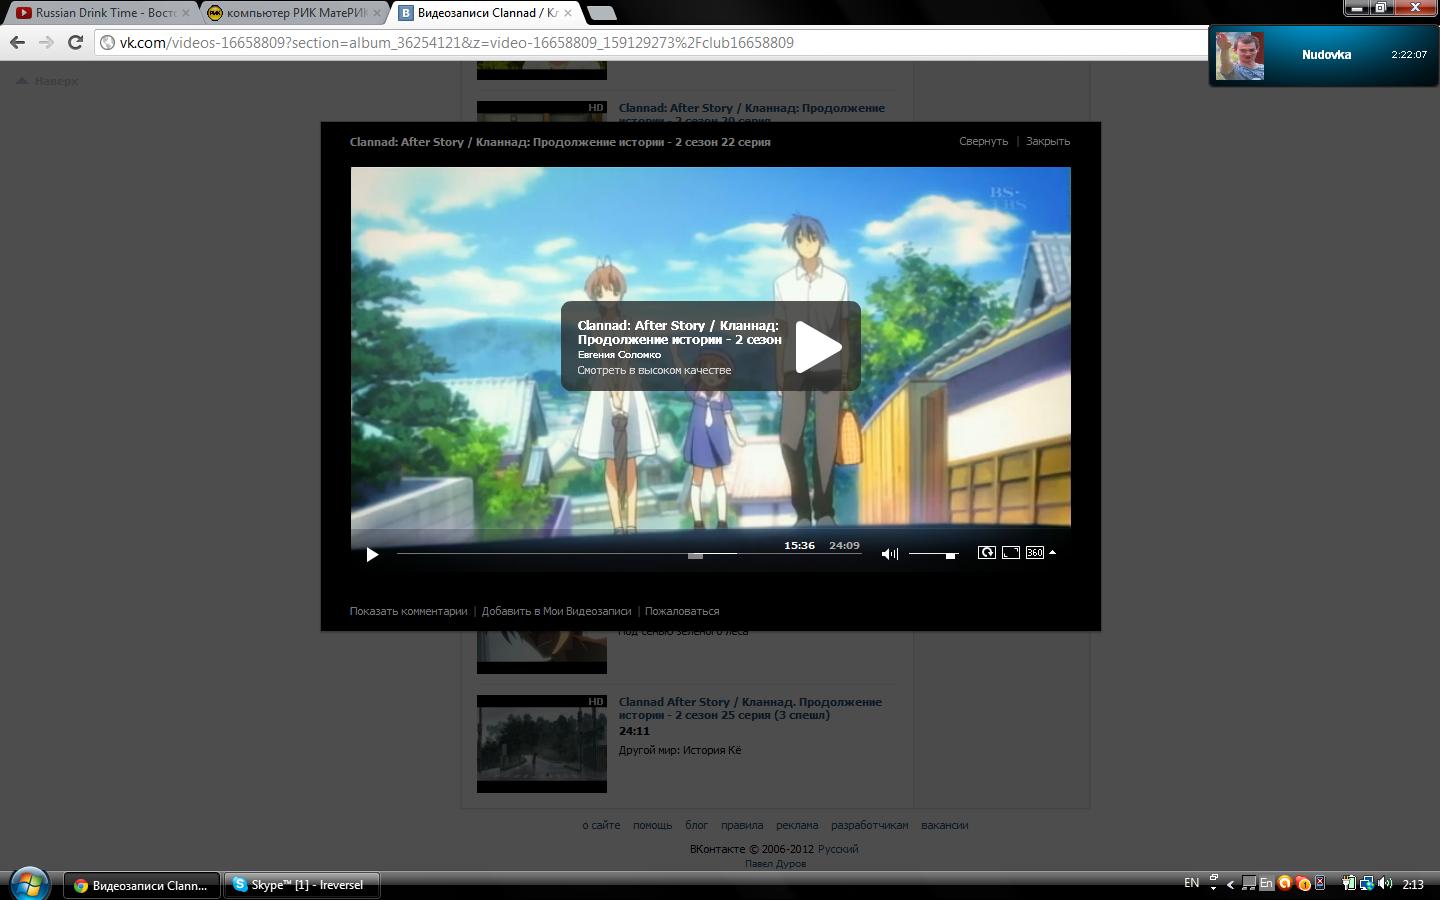
Task: Open the вакансии footer link
Action: pyautogui.click(x=944, y=825)
